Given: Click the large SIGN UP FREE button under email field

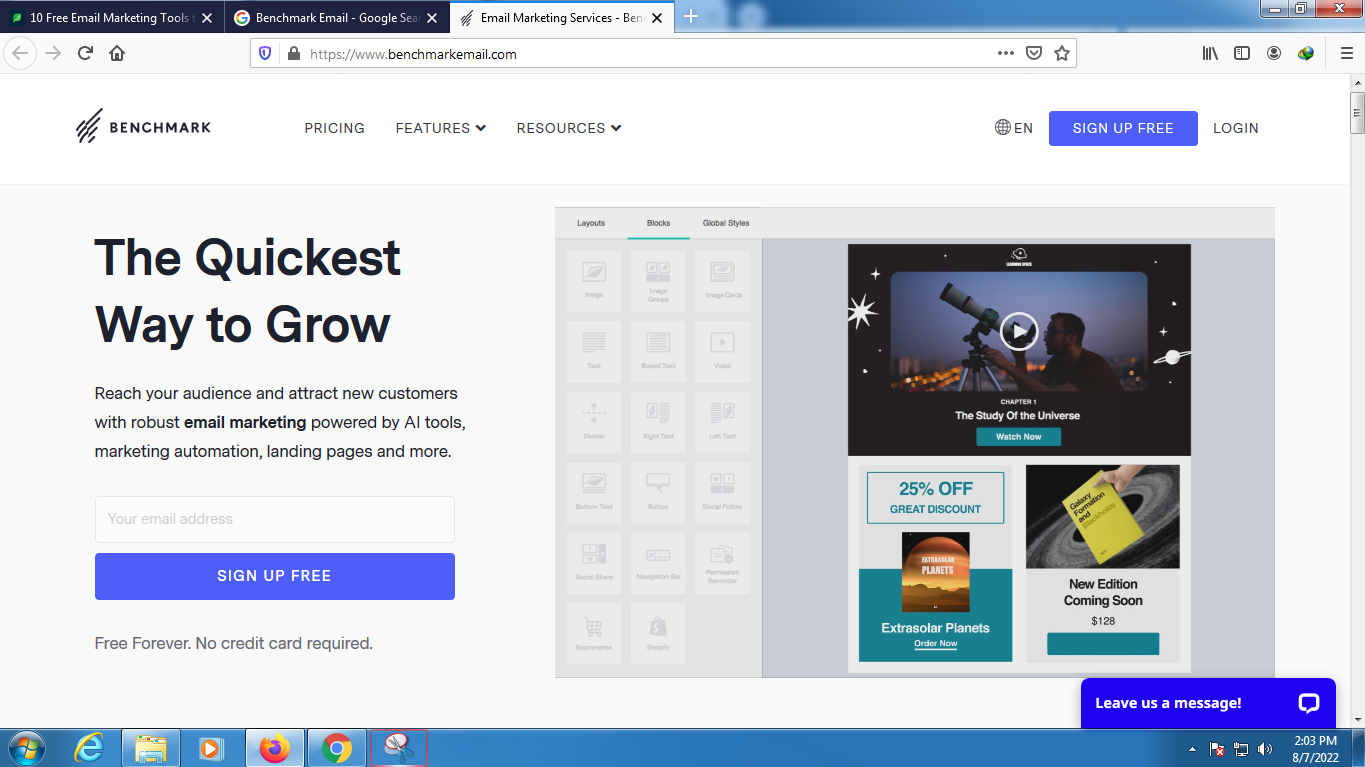Looking at the screenshot, I should coord(275,576).
